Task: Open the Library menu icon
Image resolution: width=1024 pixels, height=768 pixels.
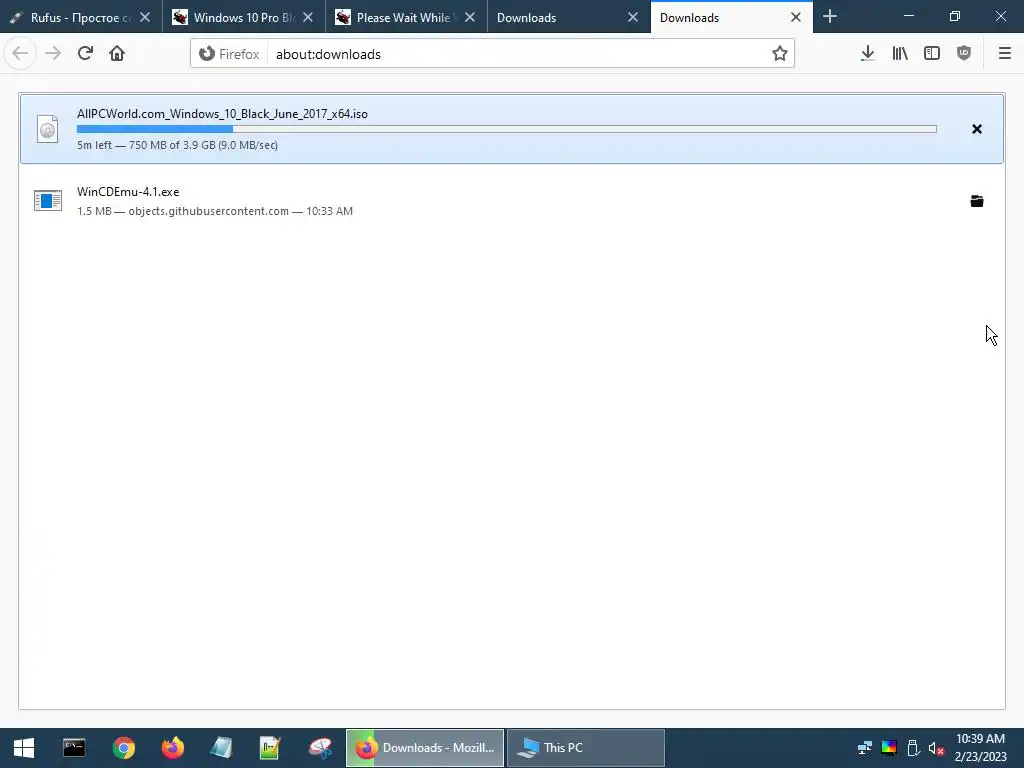Action: coord(900,54)
